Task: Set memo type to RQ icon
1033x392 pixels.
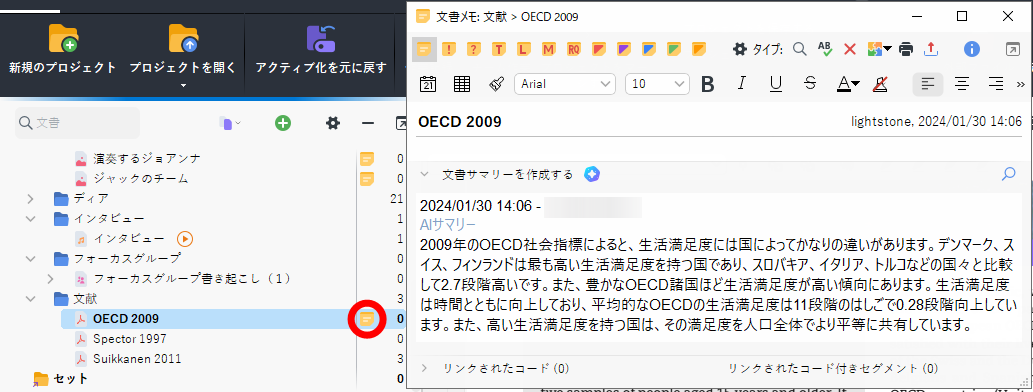Action: 574,49
